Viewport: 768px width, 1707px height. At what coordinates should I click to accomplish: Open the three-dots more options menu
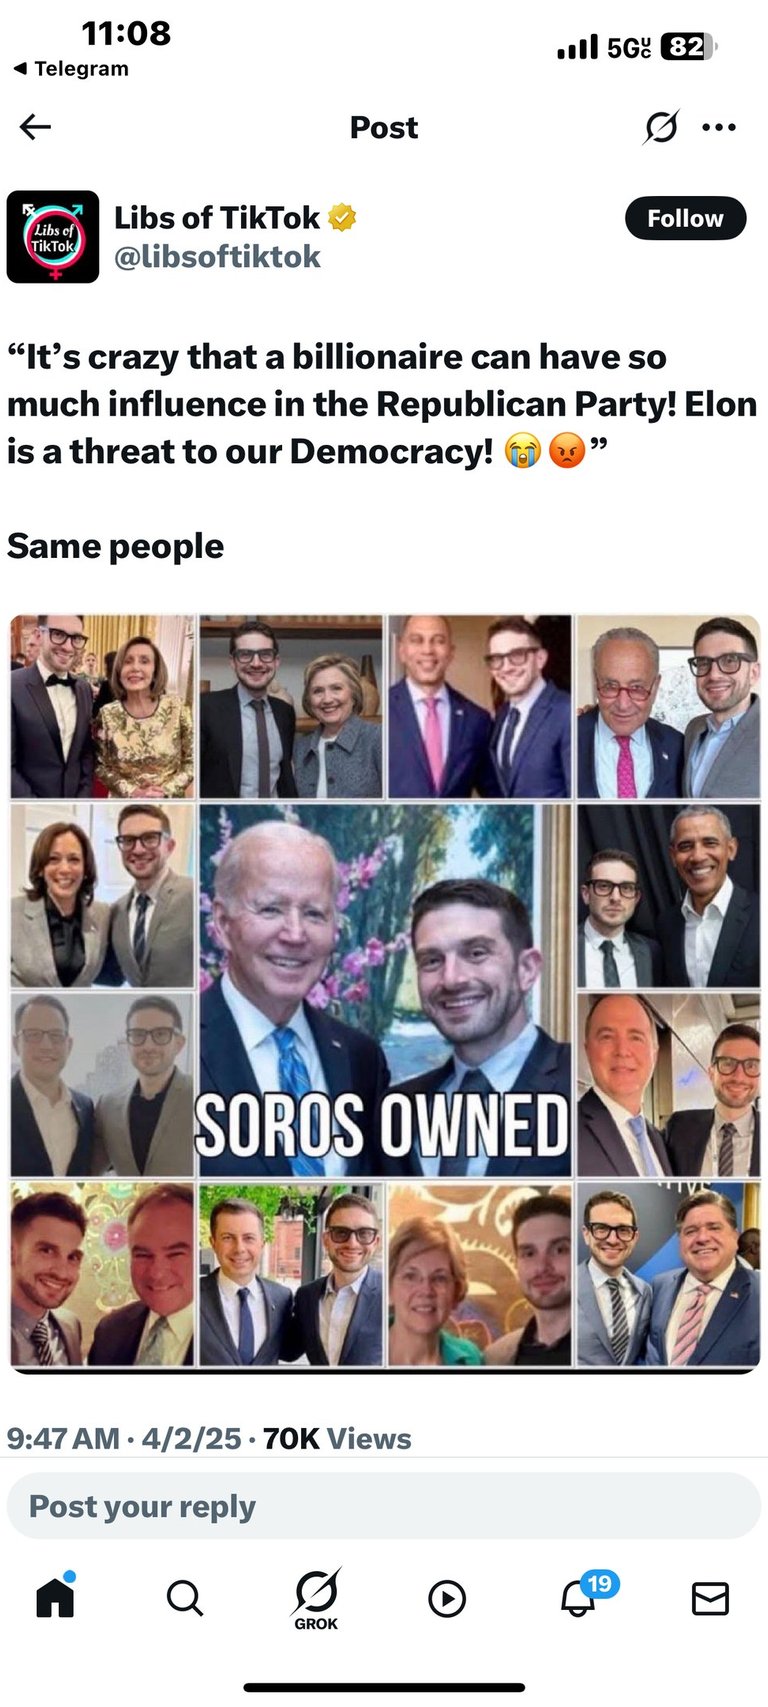click(x=719, y=127)
